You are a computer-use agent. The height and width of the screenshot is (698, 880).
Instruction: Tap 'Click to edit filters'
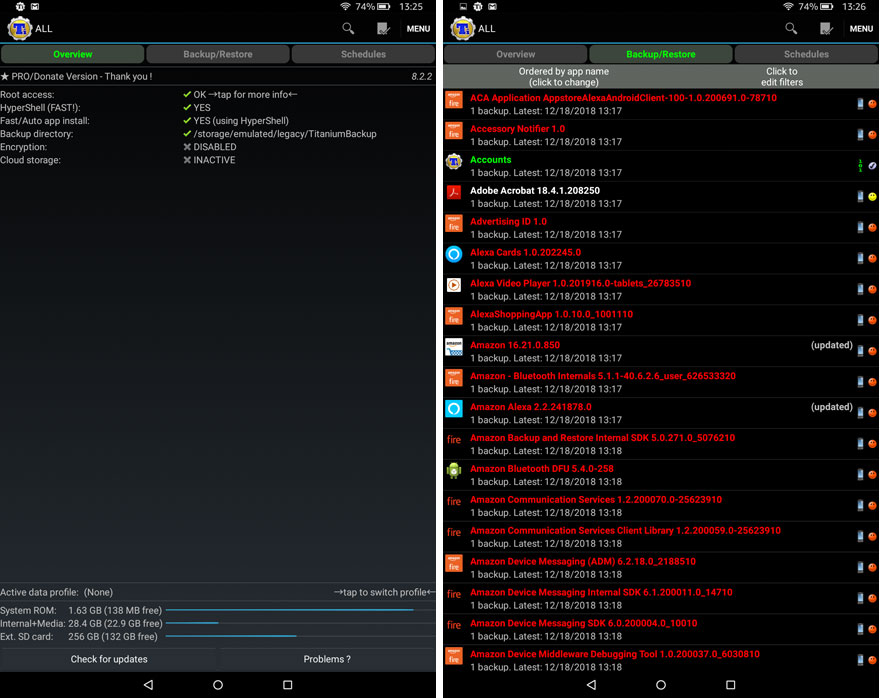point(782,77)
